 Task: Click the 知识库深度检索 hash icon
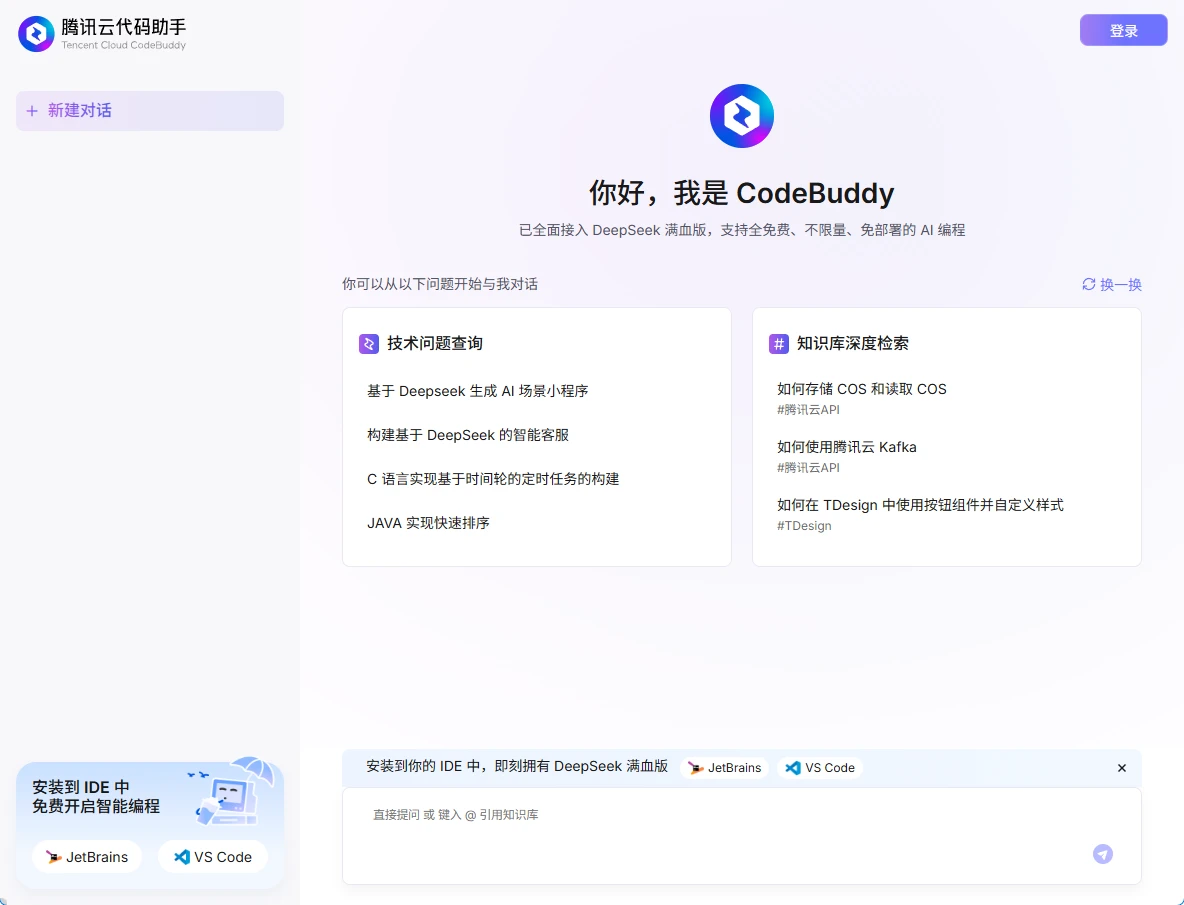(778, 344)
